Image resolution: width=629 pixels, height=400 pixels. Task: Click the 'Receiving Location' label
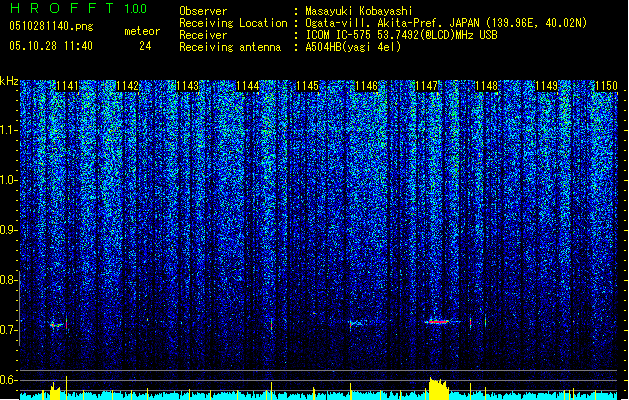point(233,23)
